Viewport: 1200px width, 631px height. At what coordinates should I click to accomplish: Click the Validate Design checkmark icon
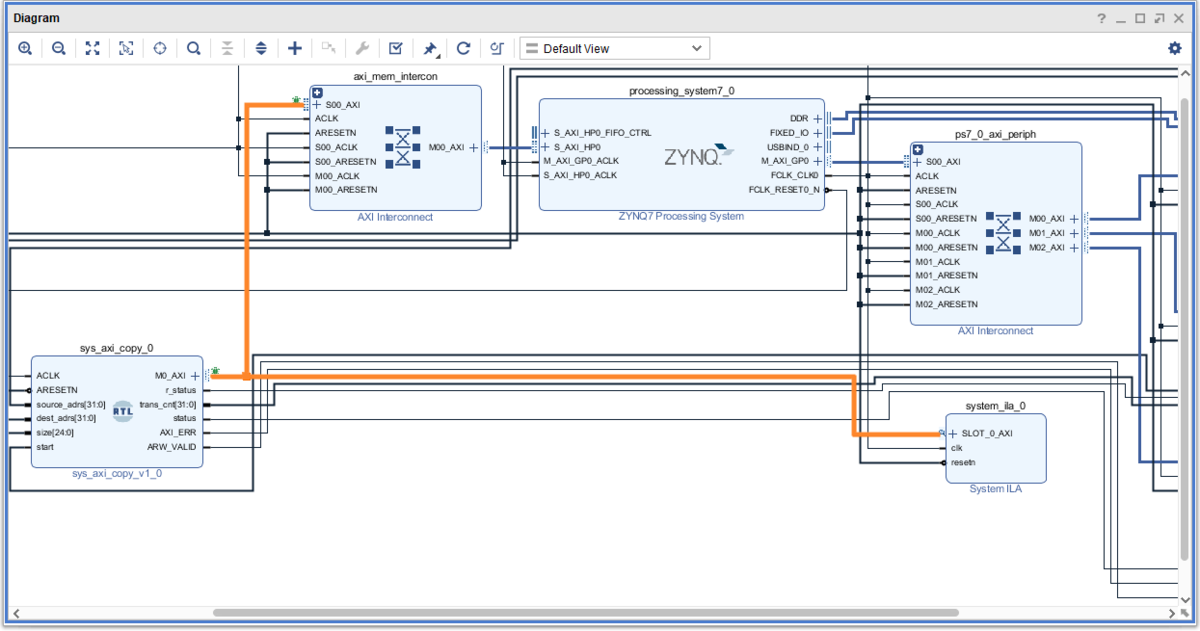396,48
